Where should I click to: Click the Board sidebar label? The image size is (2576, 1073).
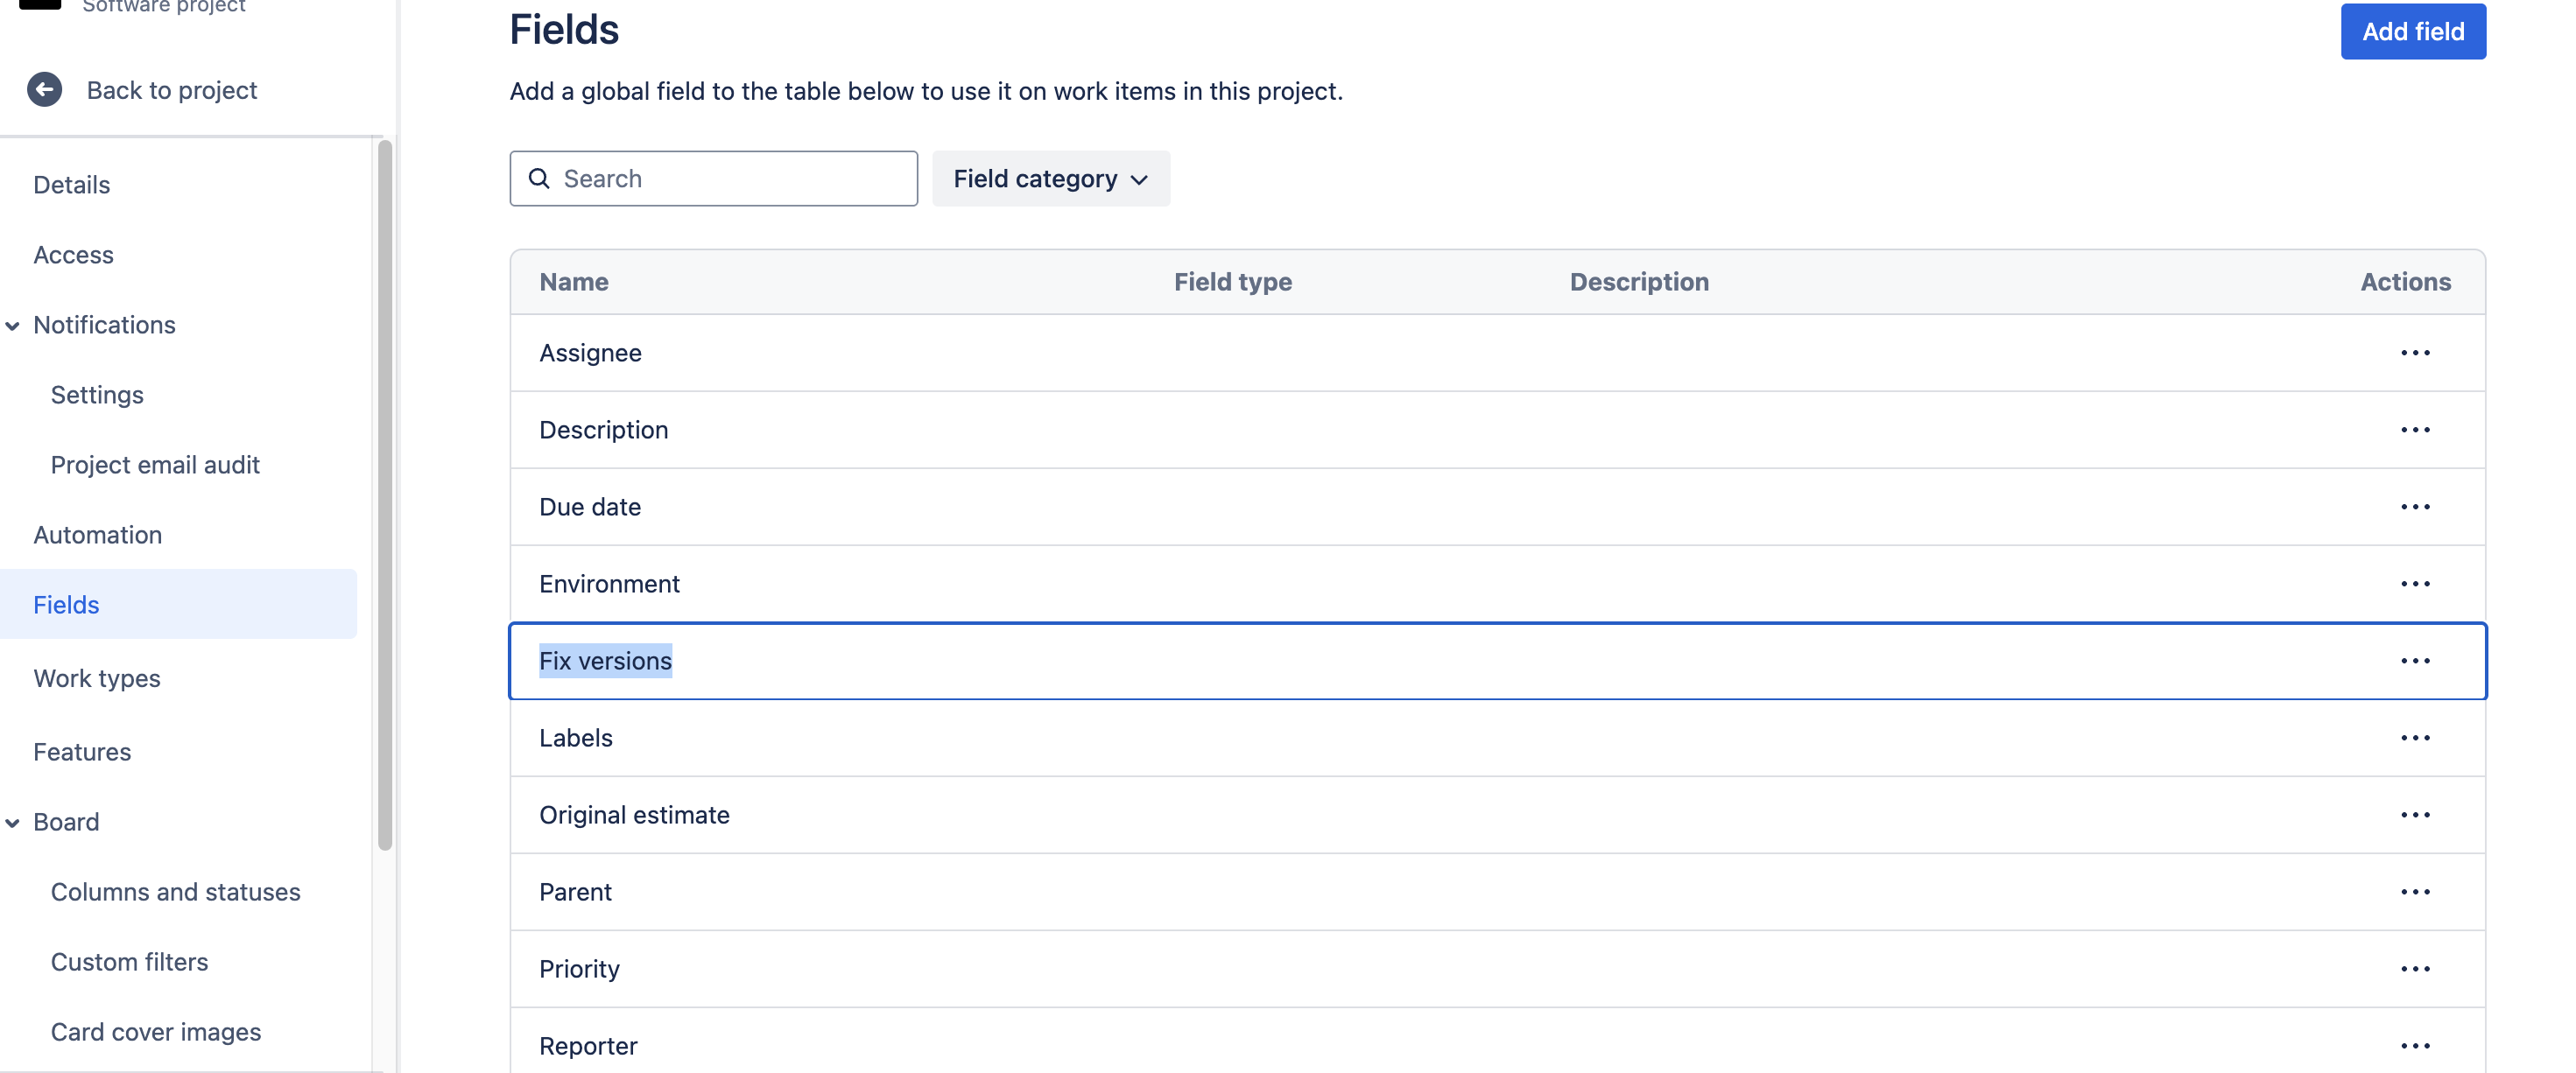tap(66, 822)
